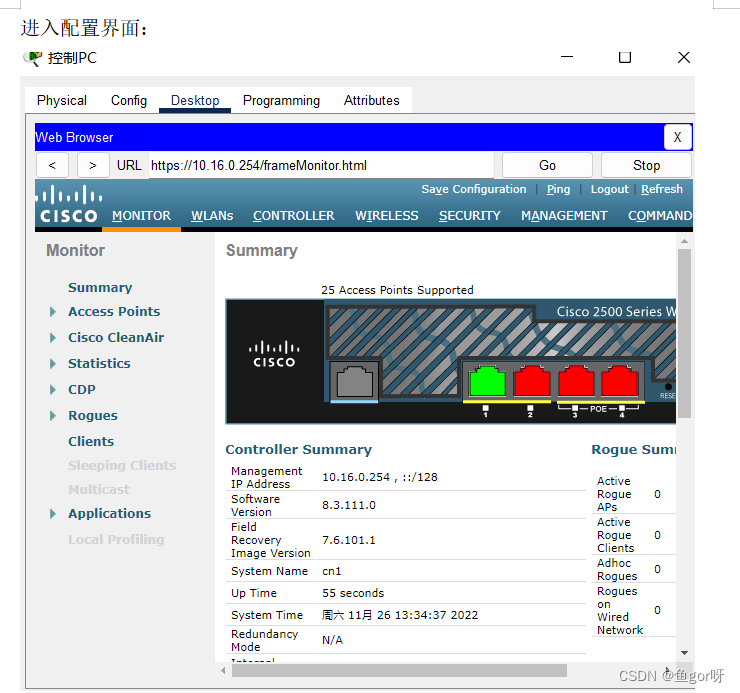Close the Web Browser with X button
Screen dimensions: 740x693
tap(678, 137)
